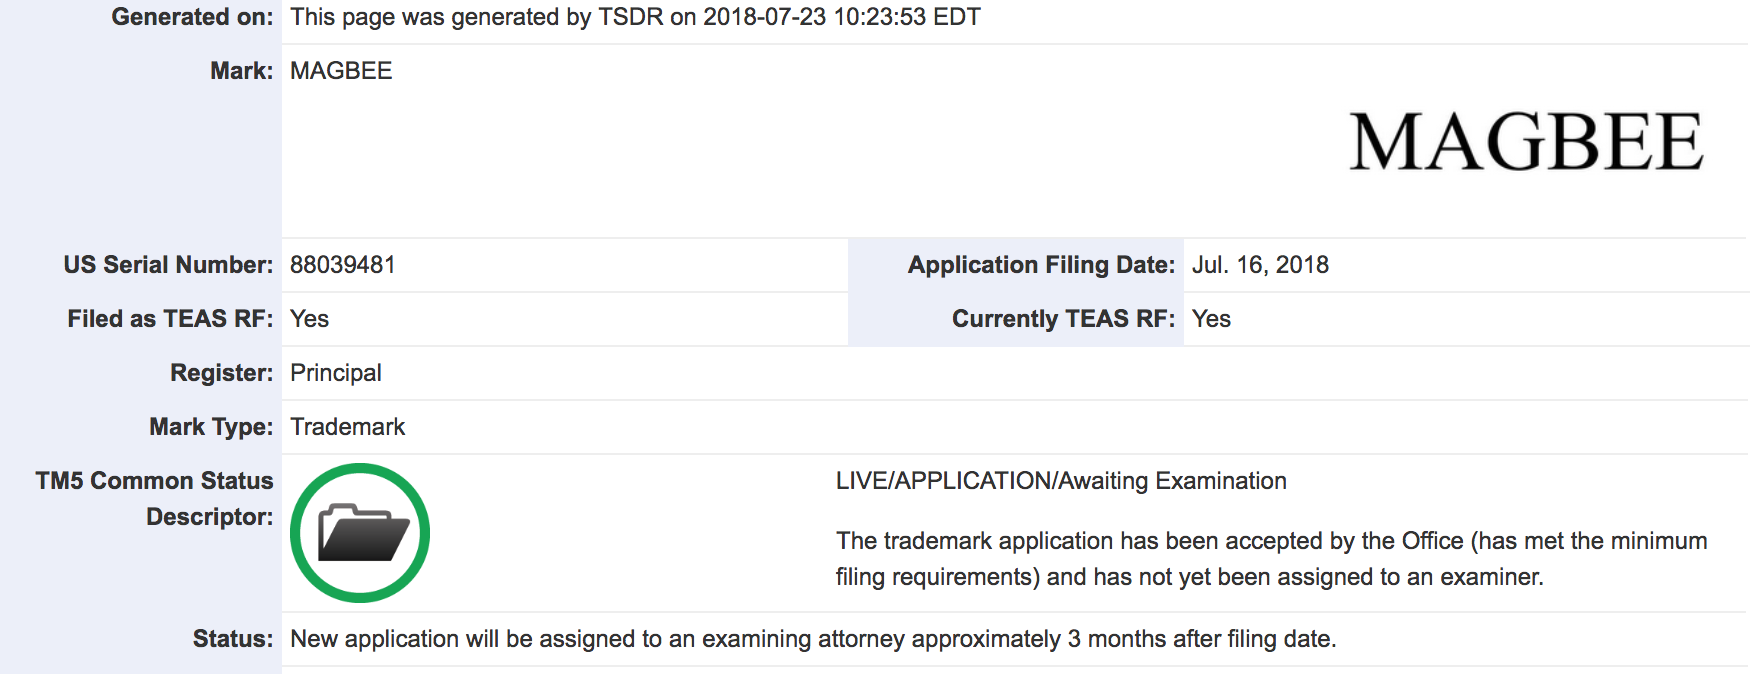This screenshot has height=674, width=1750.
Task: Click the TSDR generated timestamp text
Action: click(635, 17)
